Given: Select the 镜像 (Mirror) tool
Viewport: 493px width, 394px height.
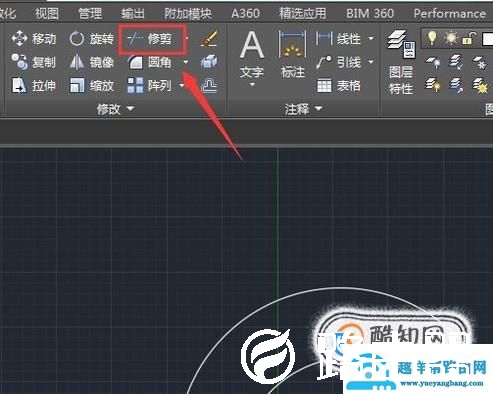Looking at the screenshot, I should tap(91, 62).
